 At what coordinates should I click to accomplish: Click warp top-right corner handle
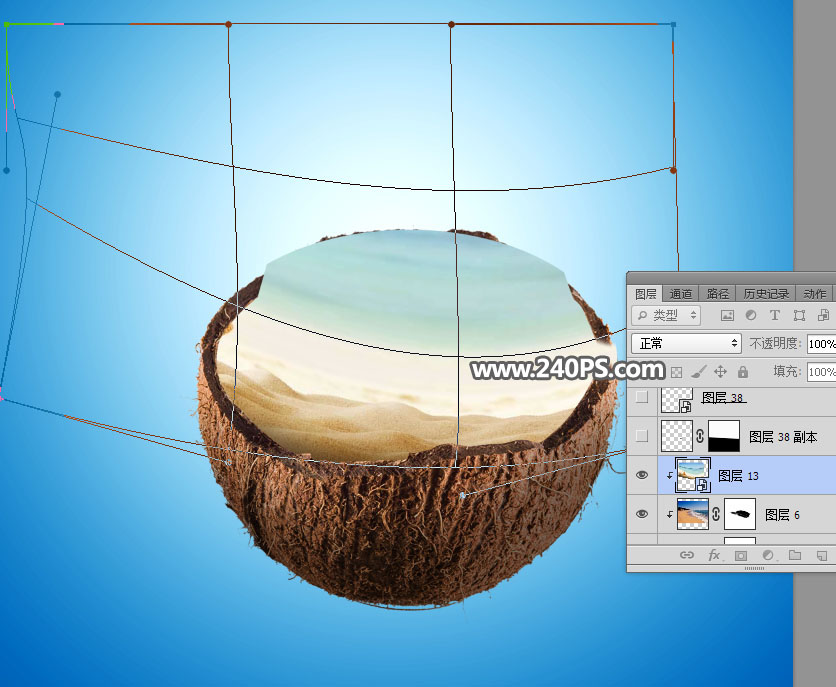(x=673, y=25)
